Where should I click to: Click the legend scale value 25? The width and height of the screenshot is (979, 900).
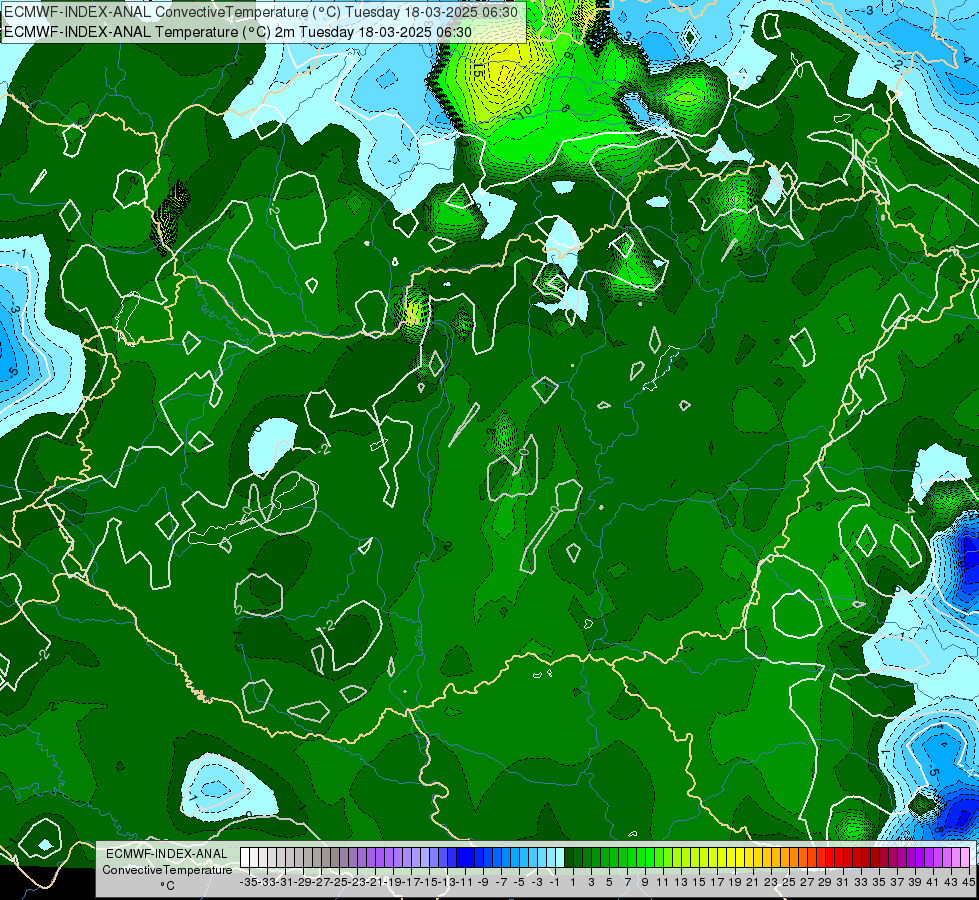pos(789,882)
